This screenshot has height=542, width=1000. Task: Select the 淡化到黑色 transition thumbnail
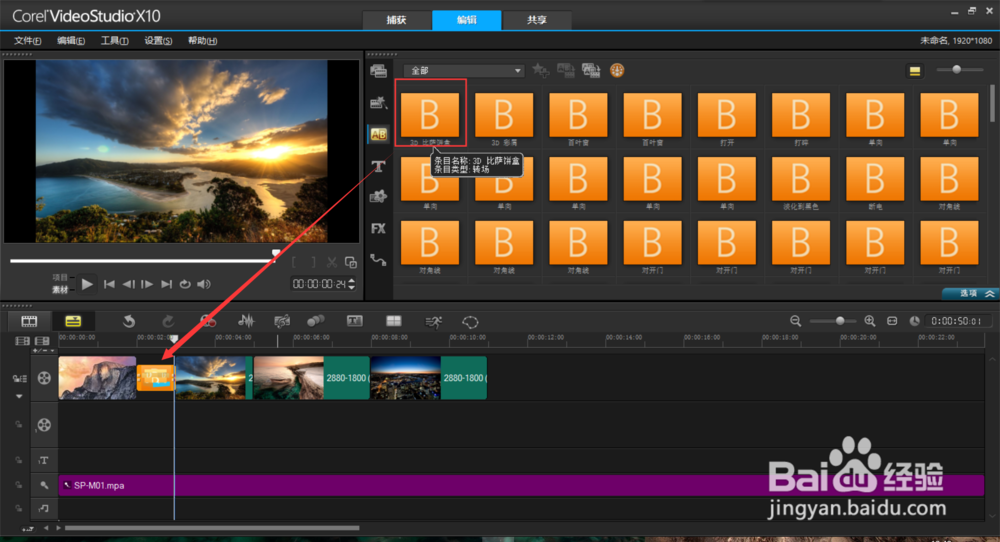pos(800,179)
